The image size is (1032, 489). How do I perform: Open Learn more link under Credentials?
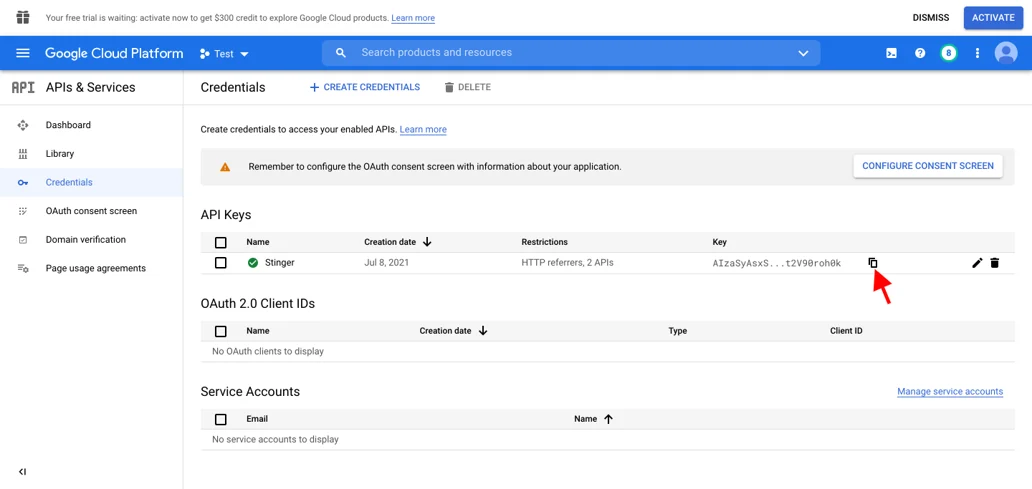(x=423, y=130)
